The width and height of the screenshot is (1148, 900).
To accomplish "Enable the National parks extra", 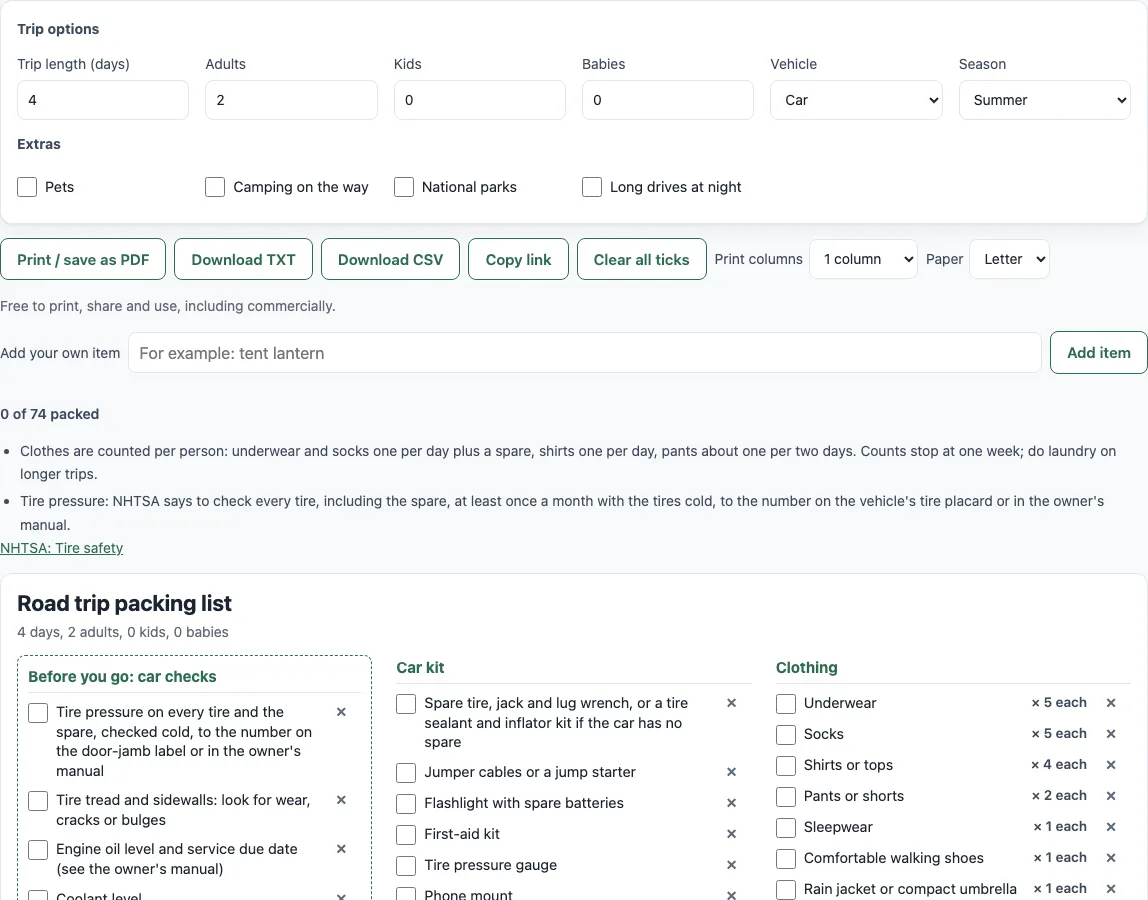I will pyautogui.click(x=403, y=187).
